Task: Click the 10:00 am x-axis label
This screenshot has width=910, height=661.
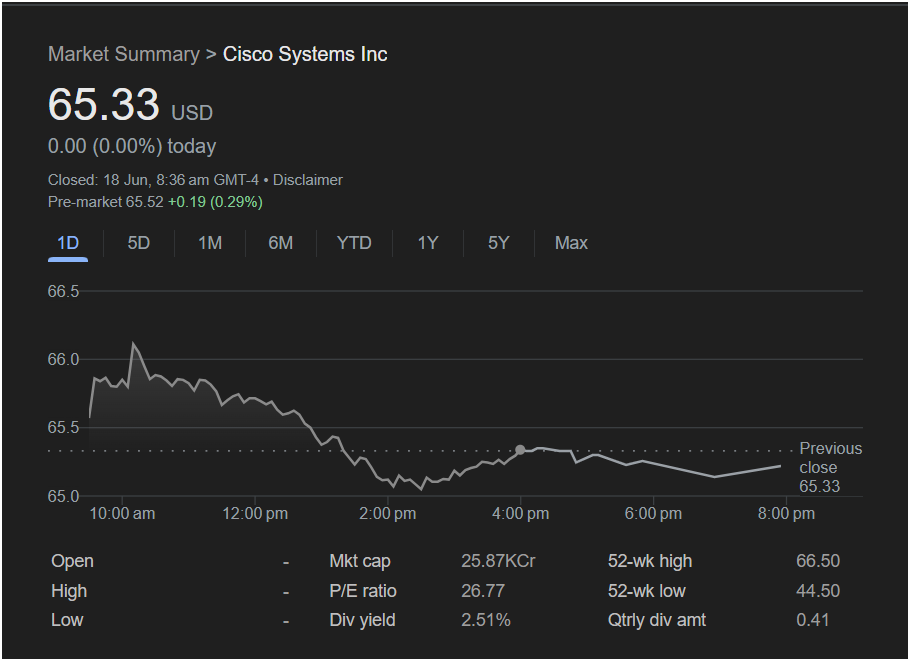Action: tap(122, 514)
